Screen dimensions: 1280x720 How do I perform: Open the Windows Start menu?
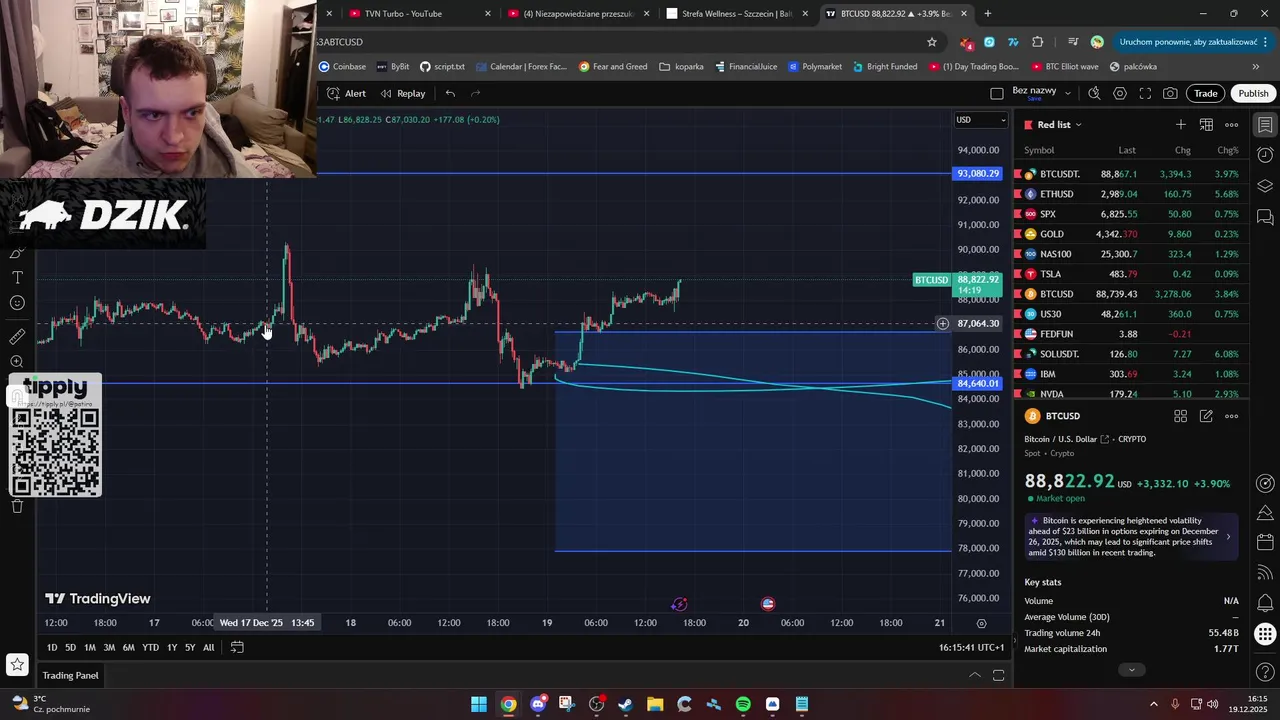[479, 704]
